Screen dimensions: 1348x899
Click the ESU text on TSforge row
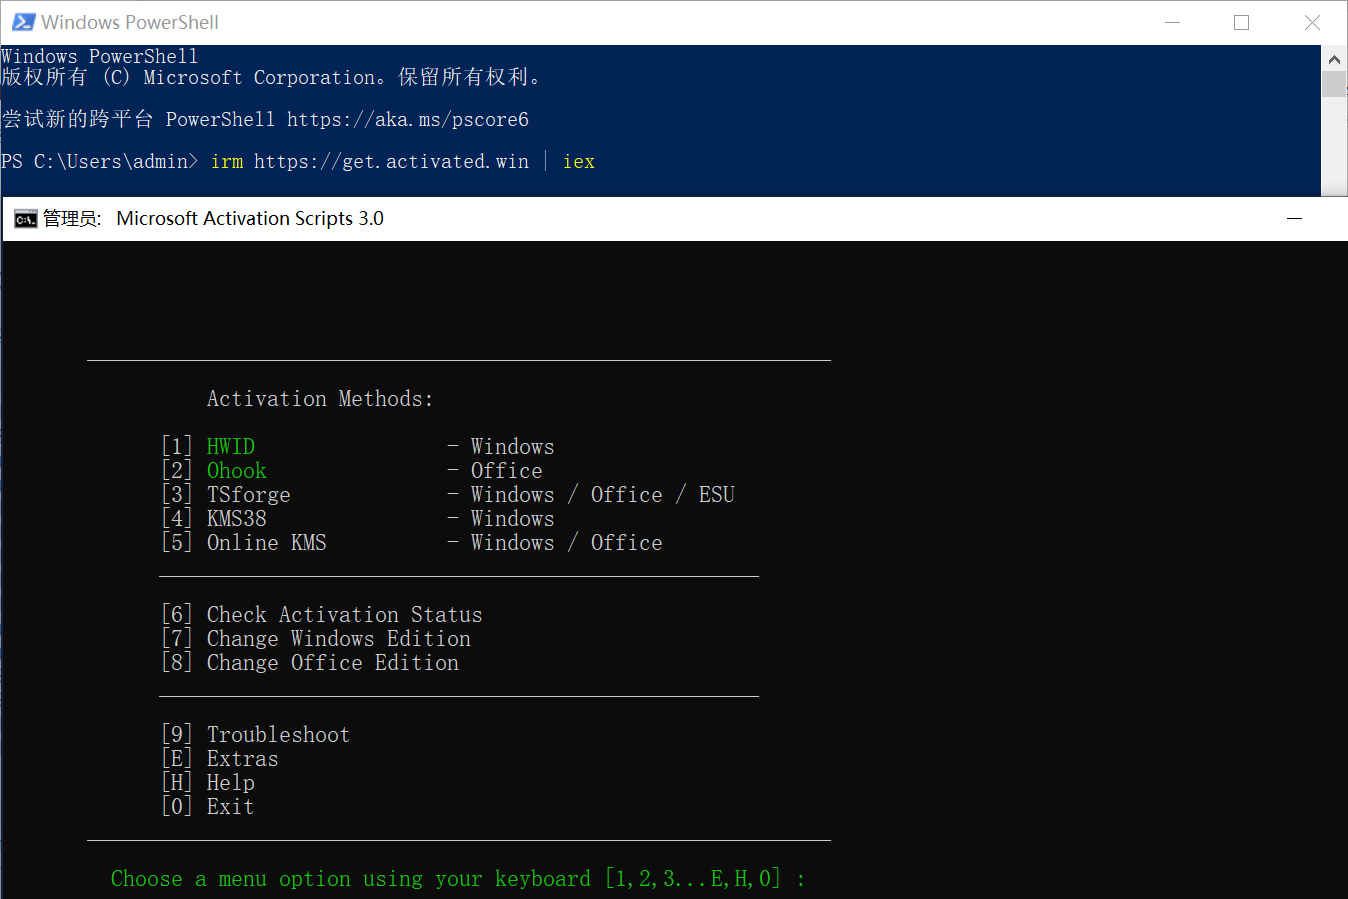pyautogui.click(x=716, y=494)
